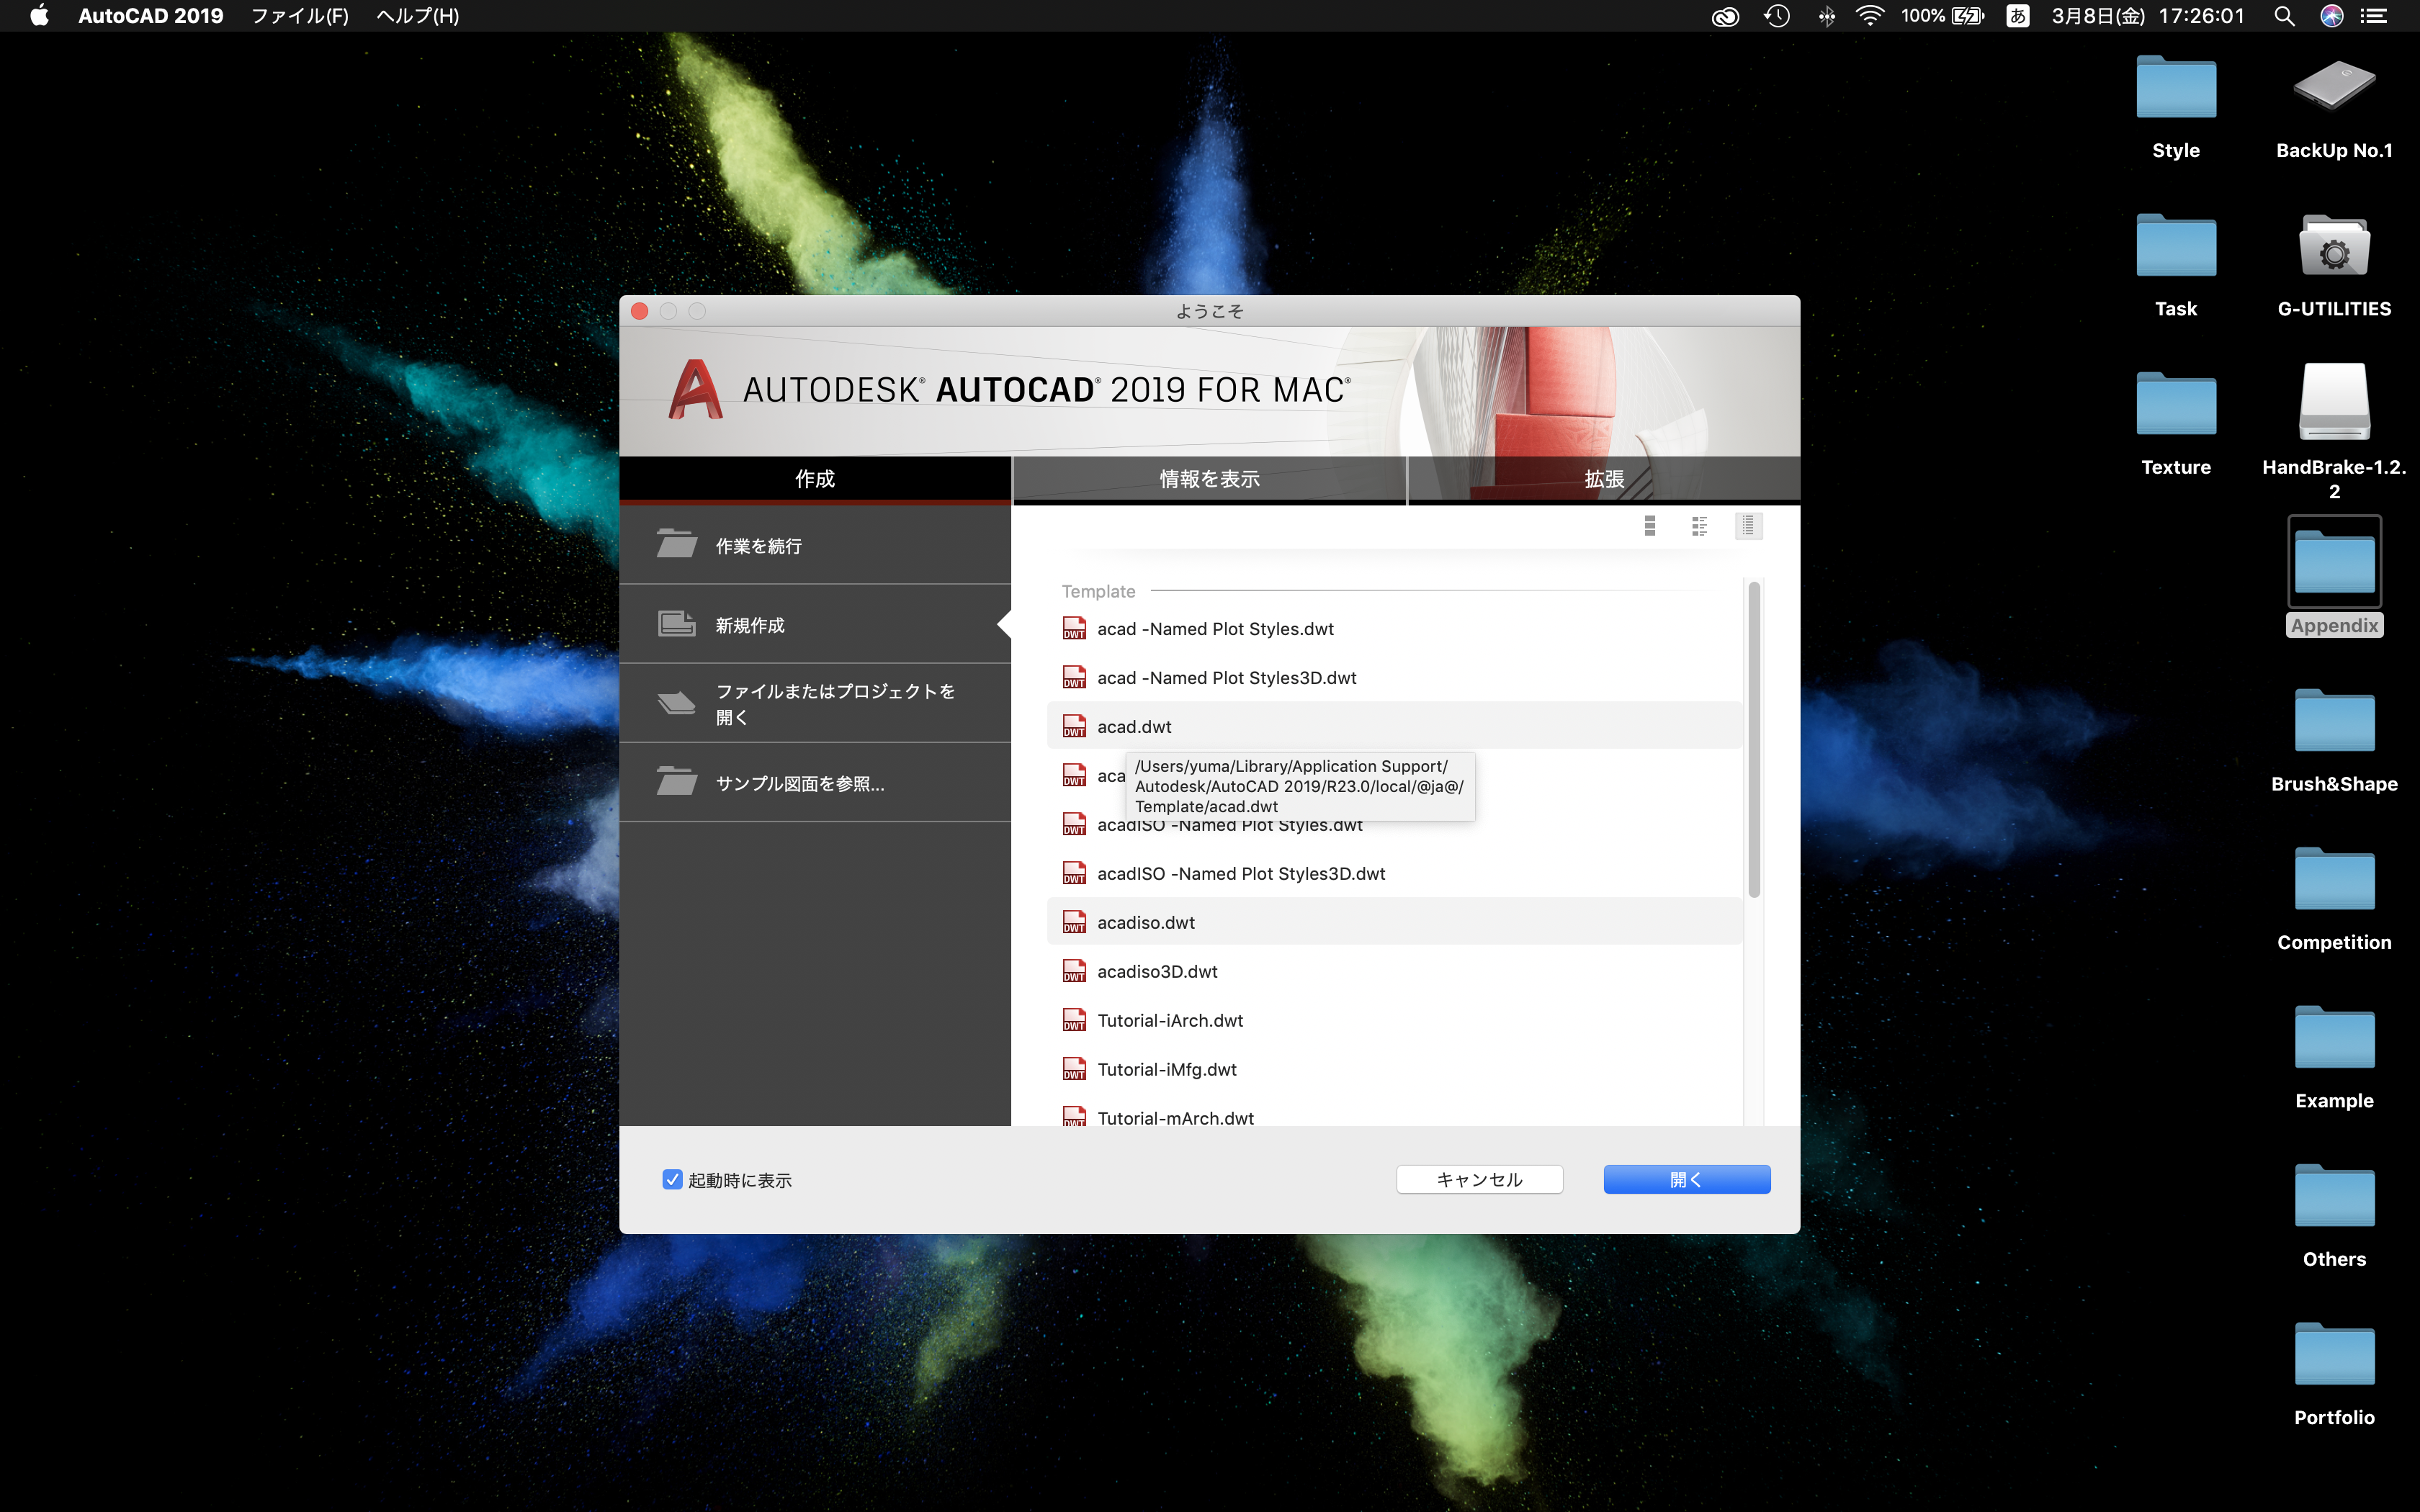
Task: Click DWT icon of acadISO -Named Plot Styles3D.dwt
Action: coord(1074,873)
